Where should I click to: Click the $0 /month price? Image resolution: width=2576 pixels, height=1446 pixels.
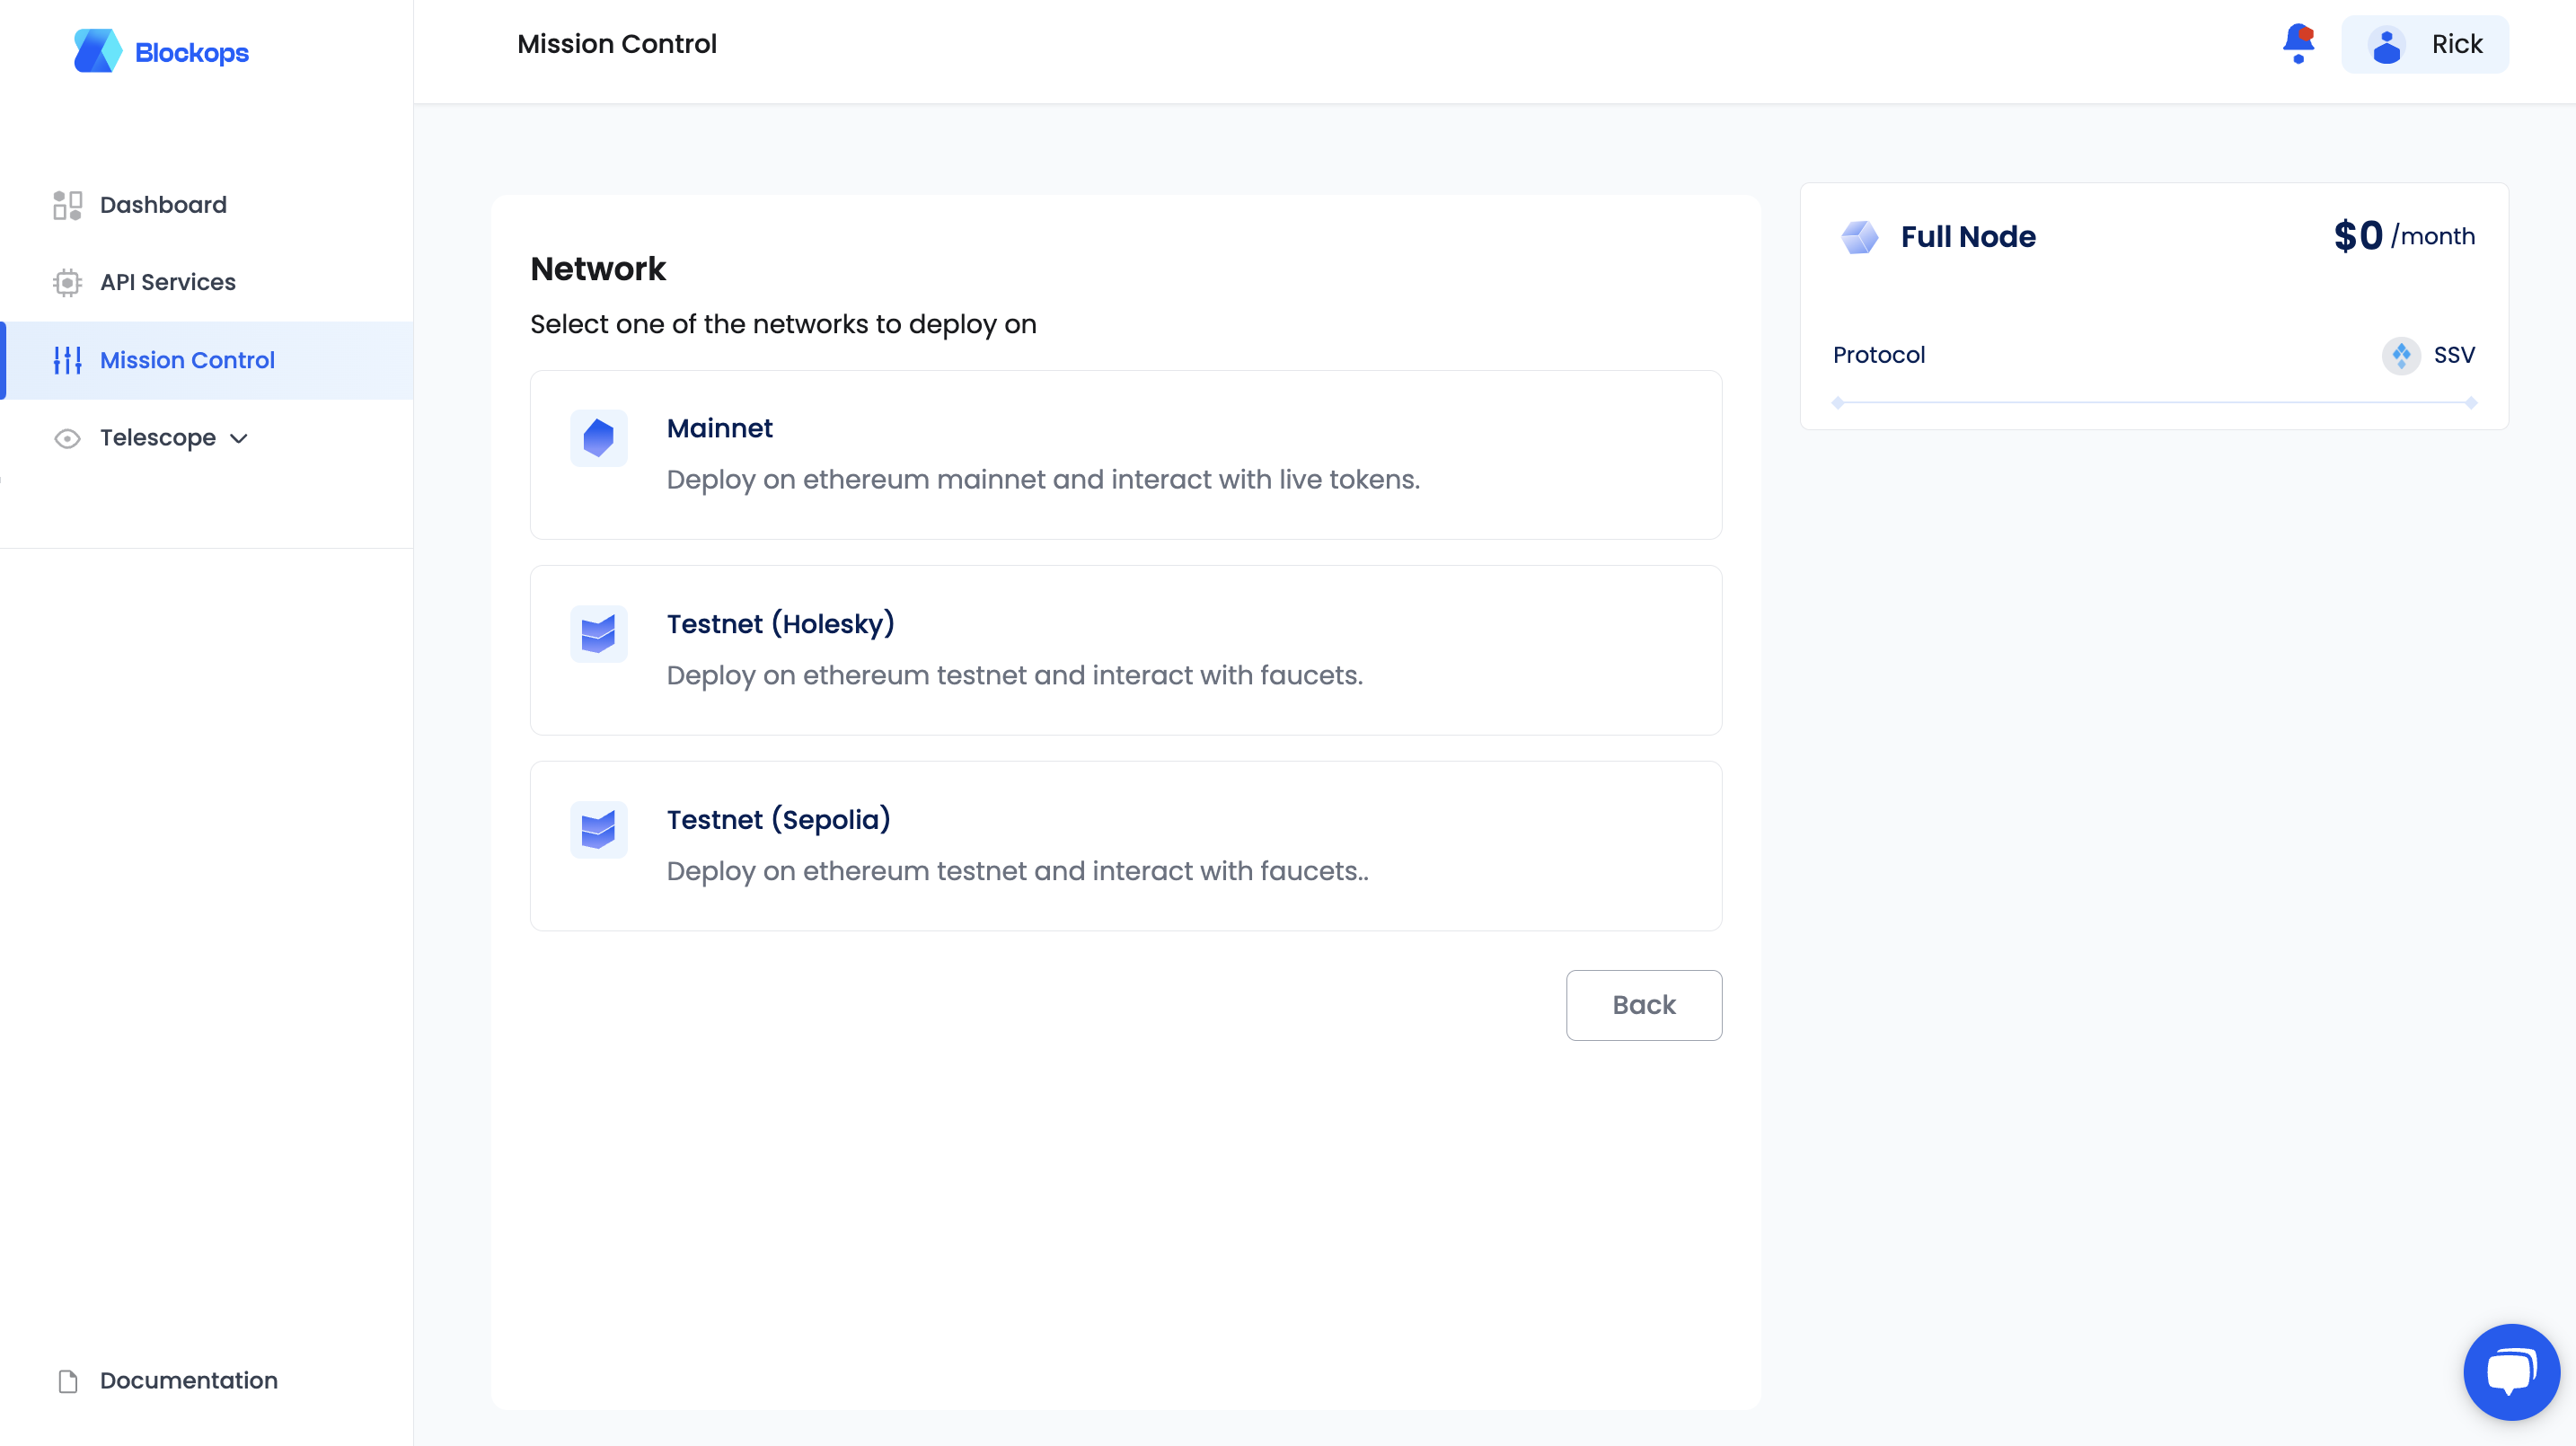coord(2404,237)
